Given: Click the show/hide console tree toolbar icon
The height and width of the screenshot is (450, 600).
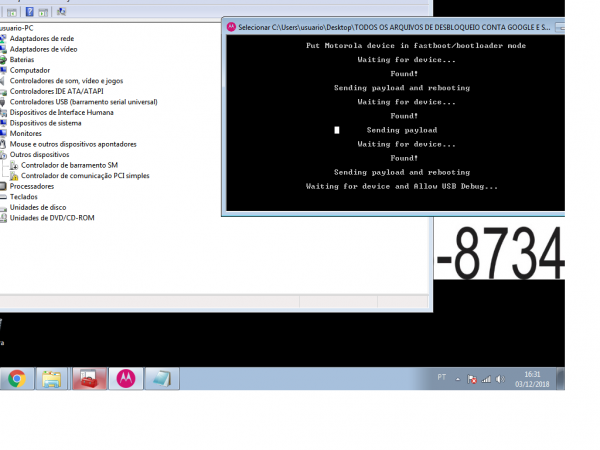Looking at the screenshot, I should [x=12, y=12].
